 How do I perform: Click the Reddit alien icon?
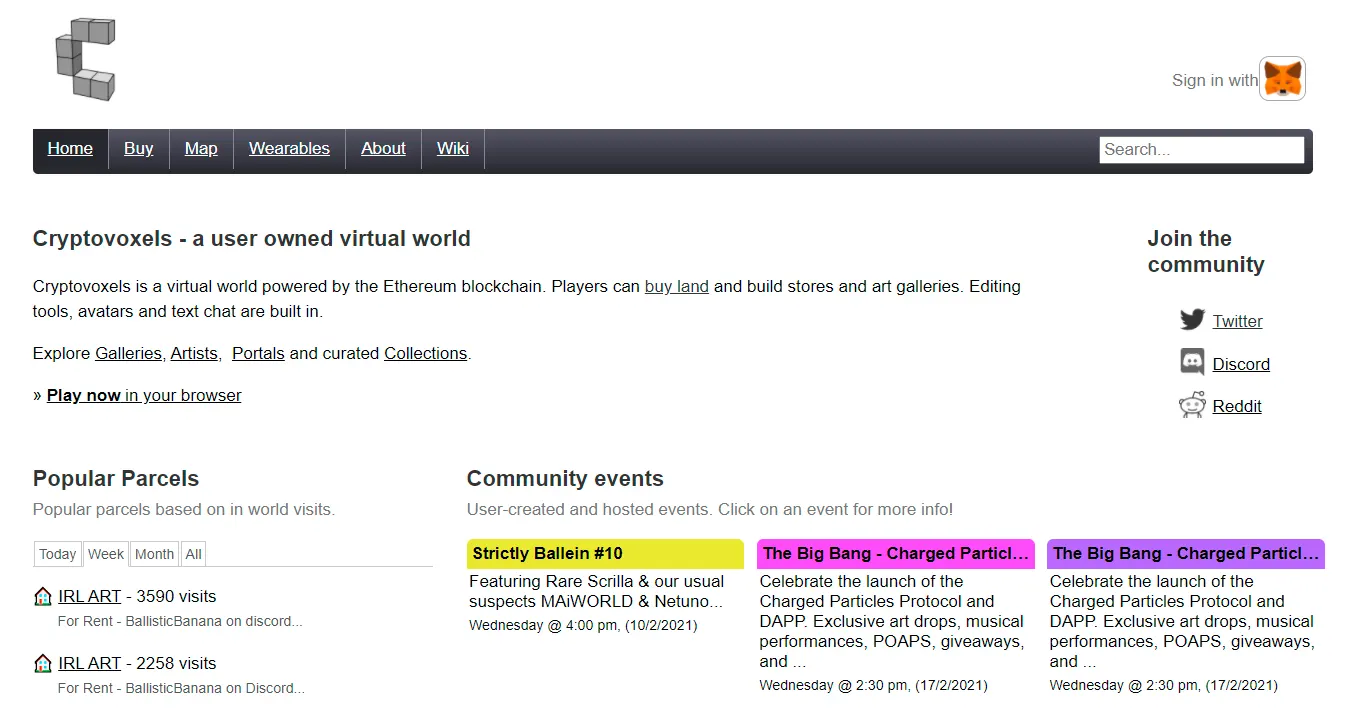[1192, 405]
